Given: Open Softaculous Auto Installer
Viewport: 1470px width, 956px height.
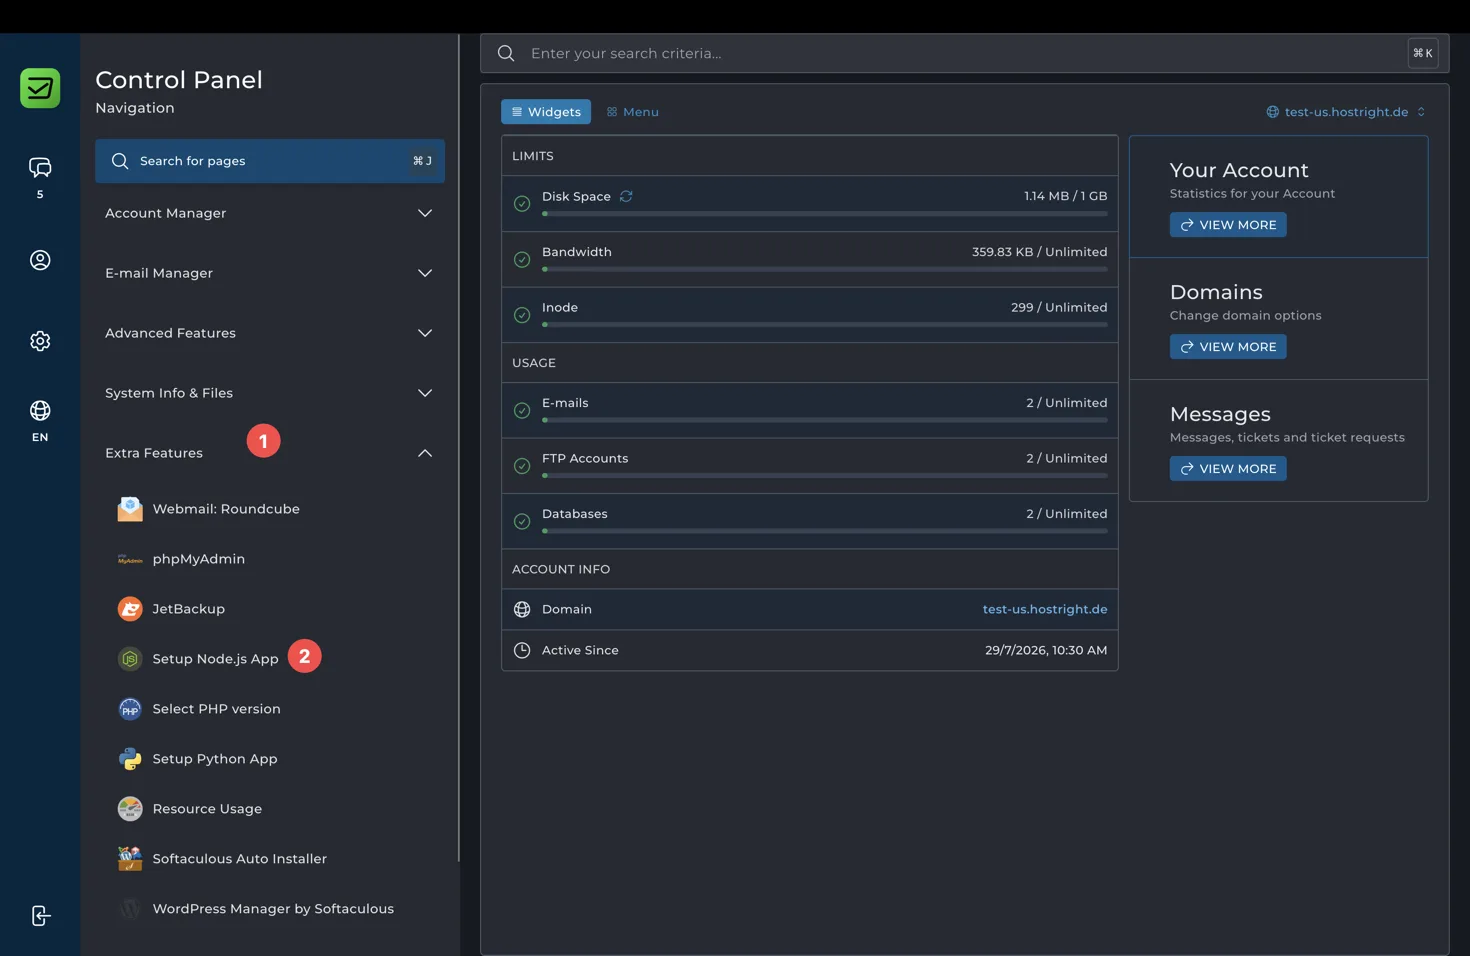Looking at the screenshot, I should pyautogui.click(x=240, y=859).
